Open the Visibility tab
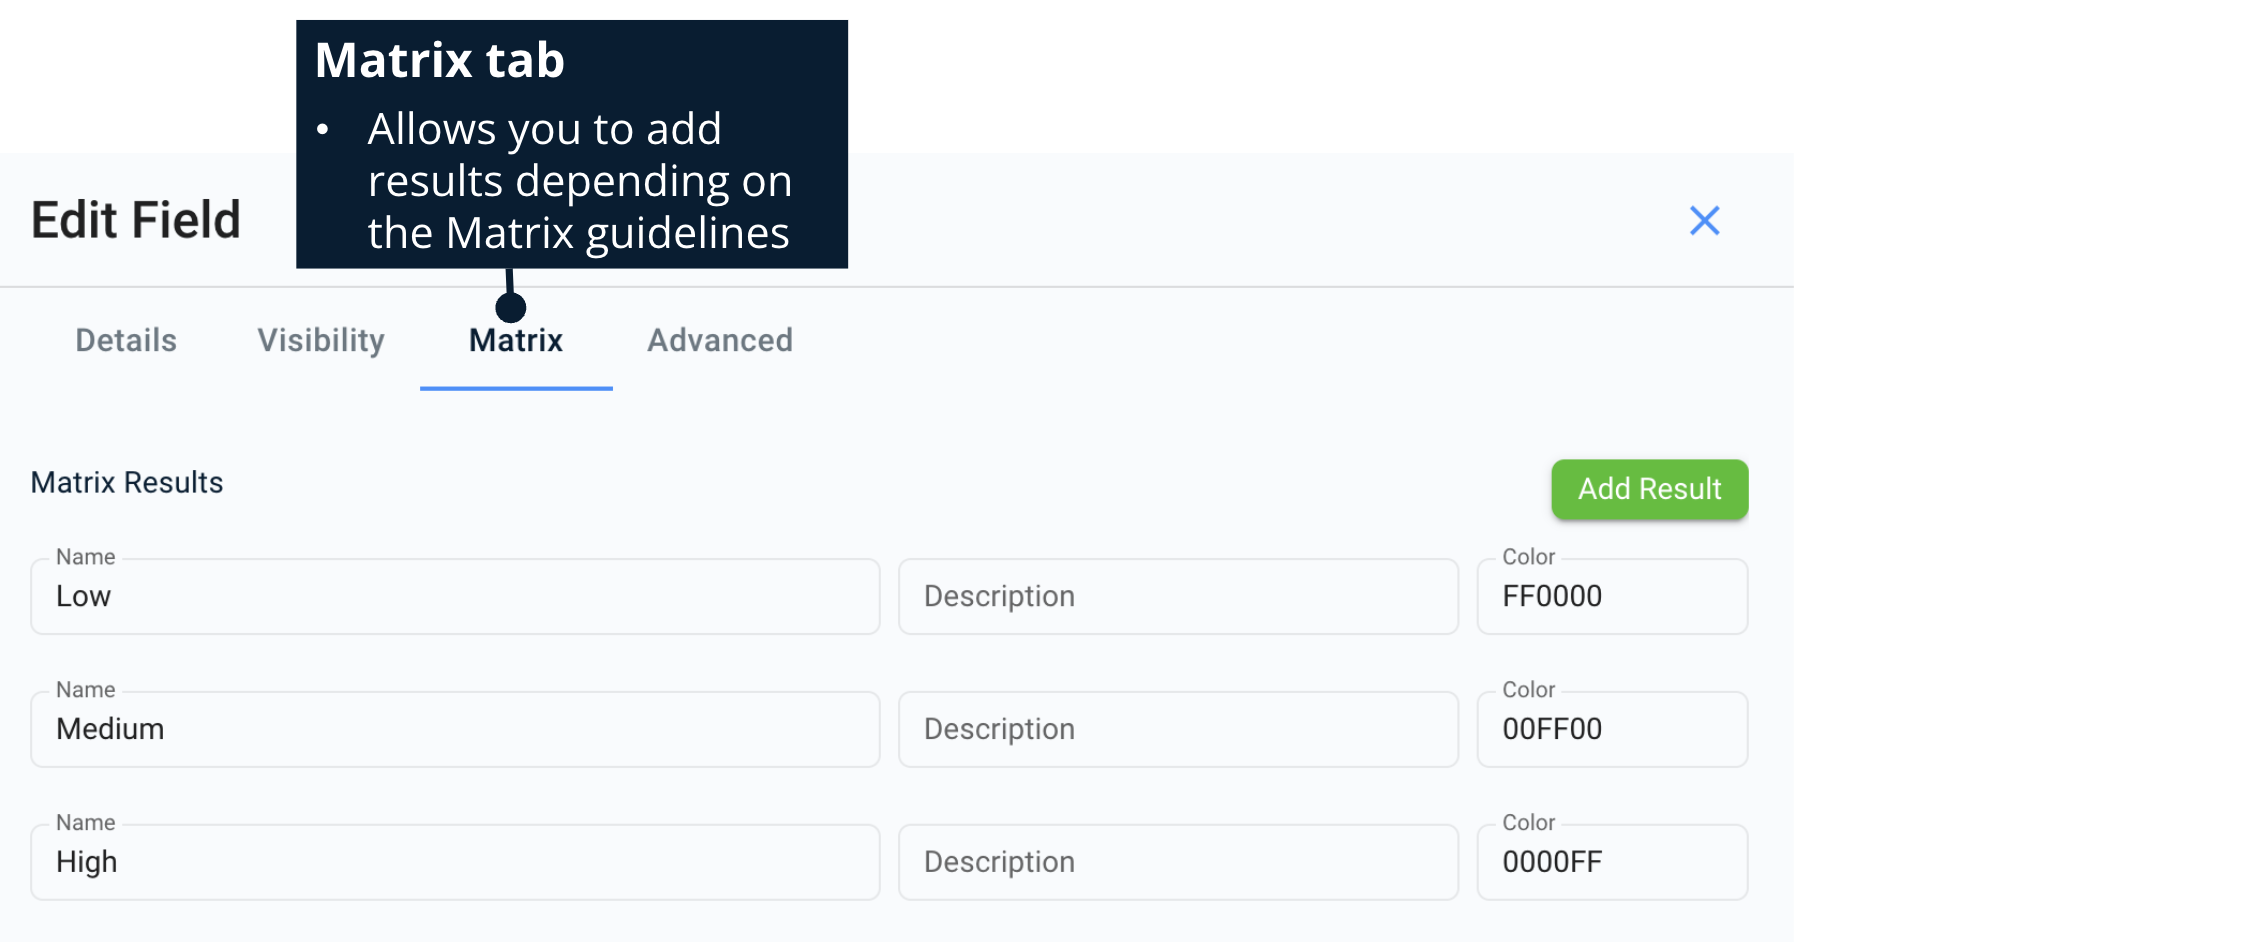The width and height of the screenshot is (2246, 942). tap(321, 340)
